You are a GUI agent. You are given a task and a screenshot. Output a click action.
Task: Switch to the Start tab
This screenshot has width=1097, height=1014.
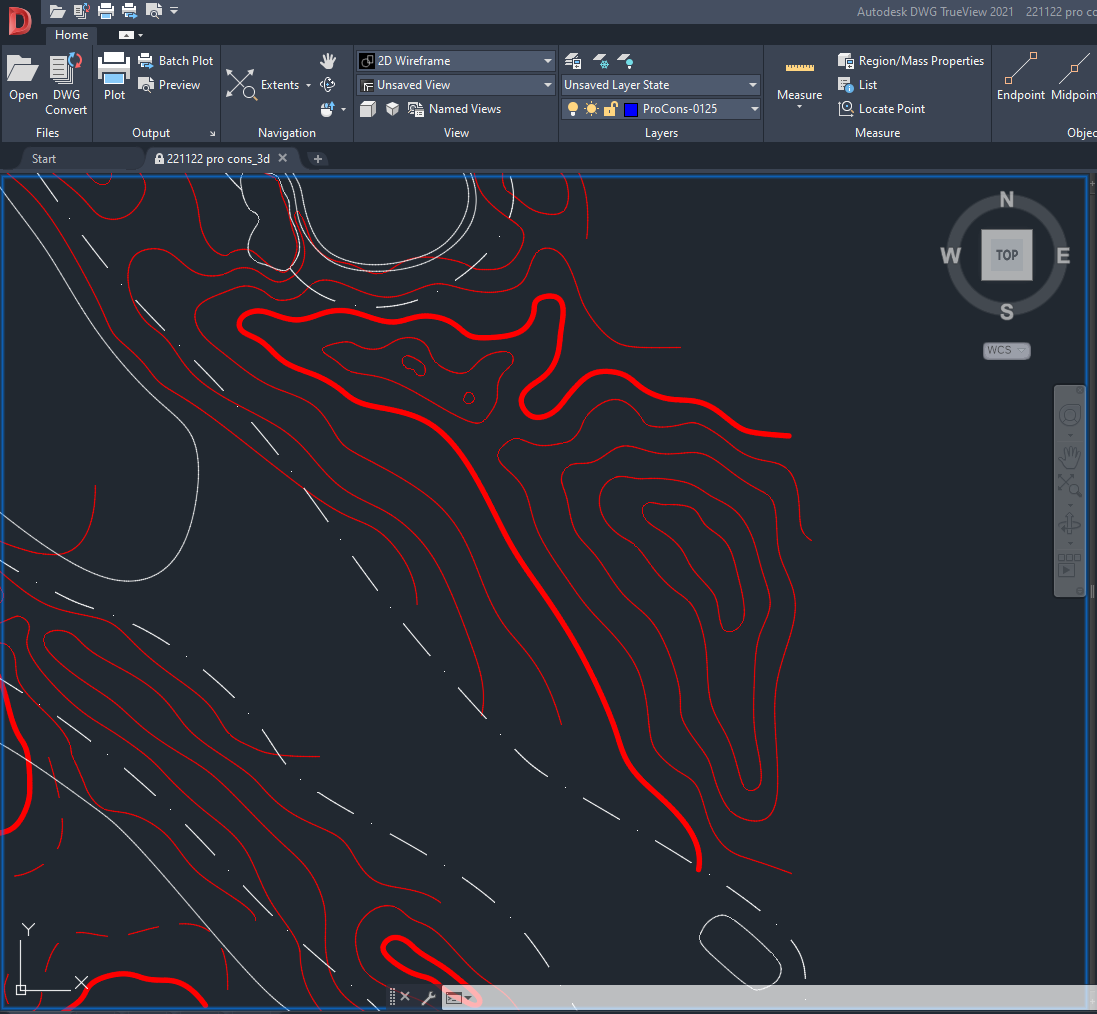point(43,158)
